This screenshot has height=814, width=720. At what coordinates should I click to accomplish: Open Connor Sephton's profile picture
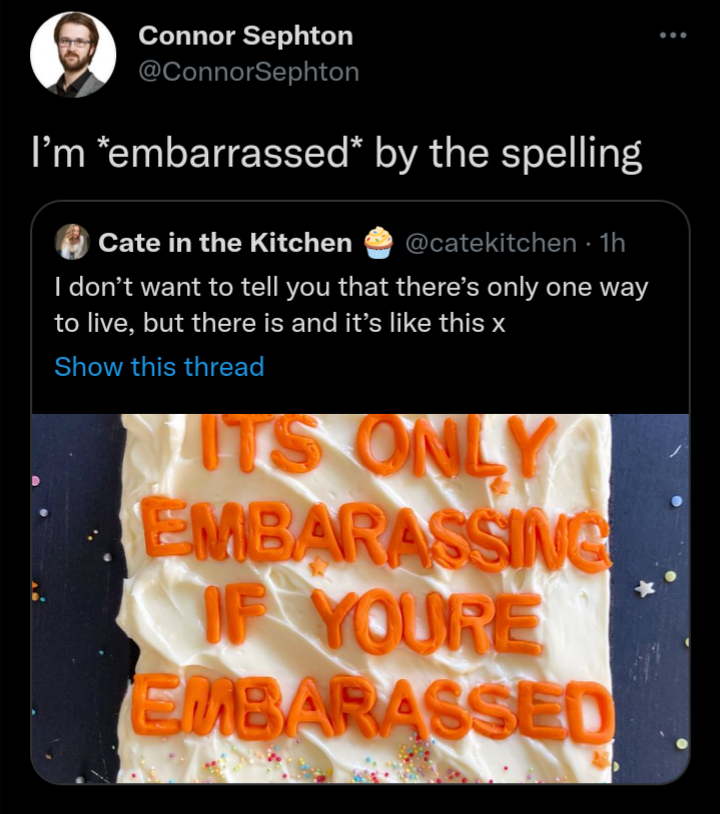pyautogui.click(x=73, y=54)
